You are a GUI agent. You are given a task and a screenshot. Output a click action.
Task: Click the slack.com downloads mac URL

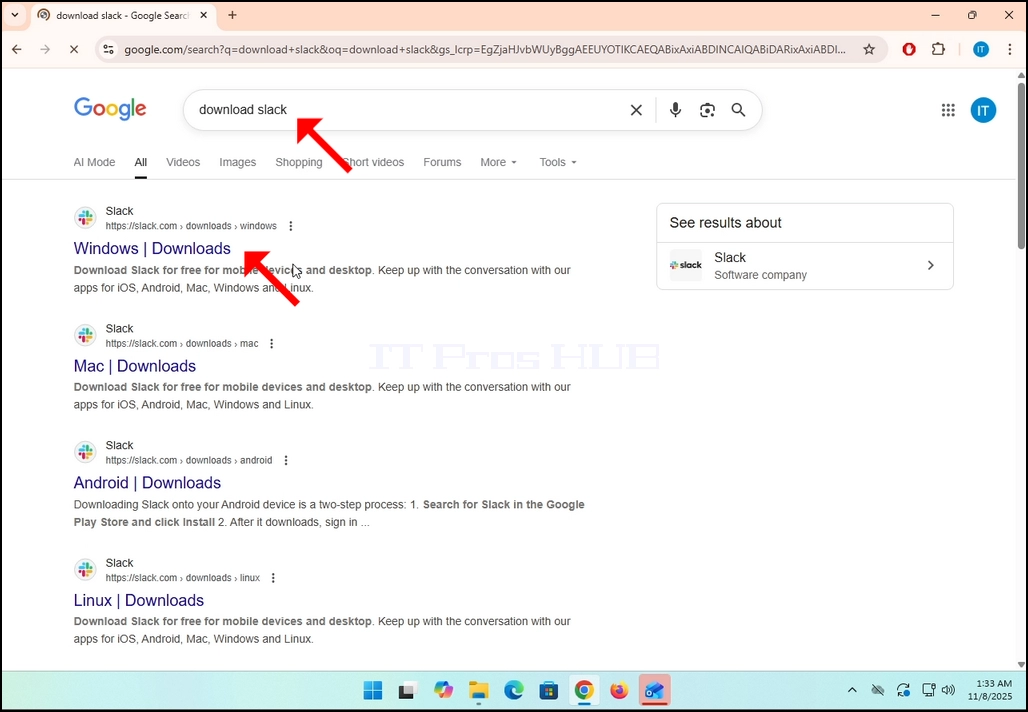click(182, 344)
